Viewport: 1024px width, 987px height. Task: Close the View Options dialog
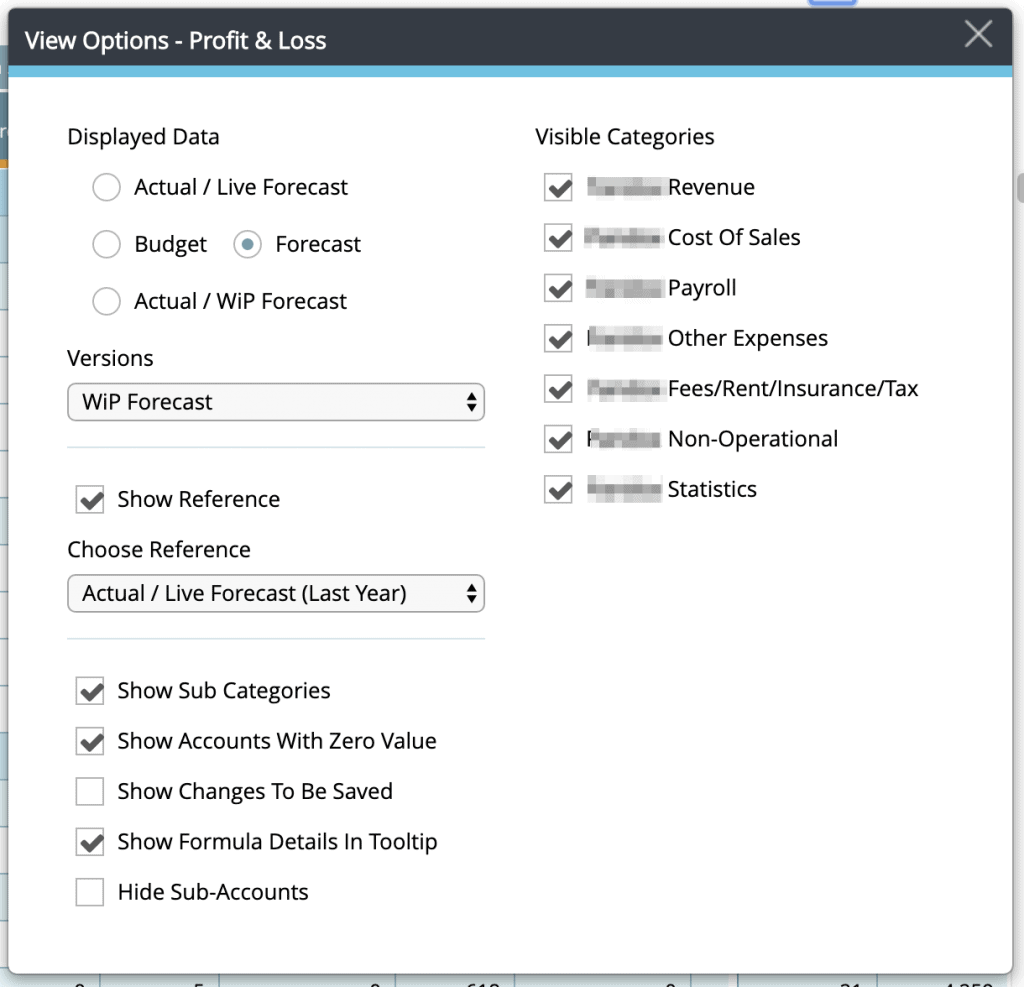coord(978,35)
